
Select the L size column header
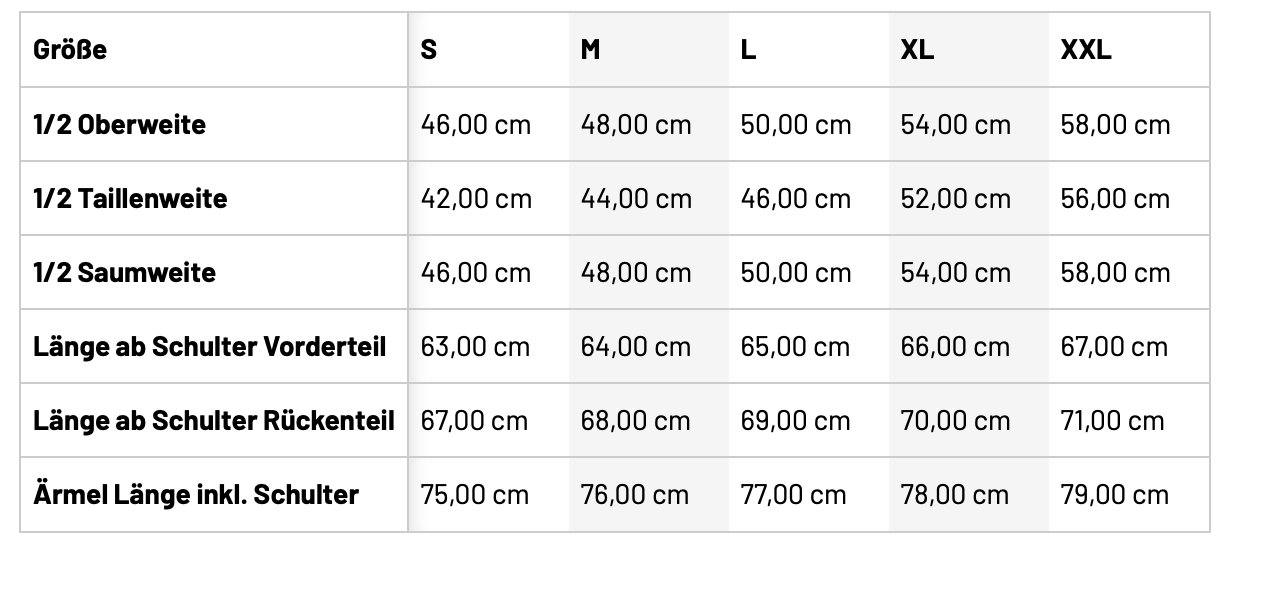coord(748,49)
